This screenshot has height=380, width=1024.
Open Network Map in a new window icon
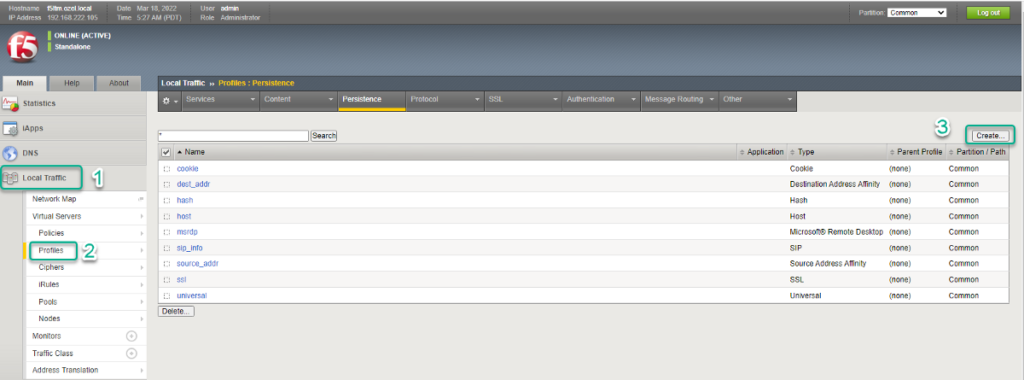tap(140, 199)
